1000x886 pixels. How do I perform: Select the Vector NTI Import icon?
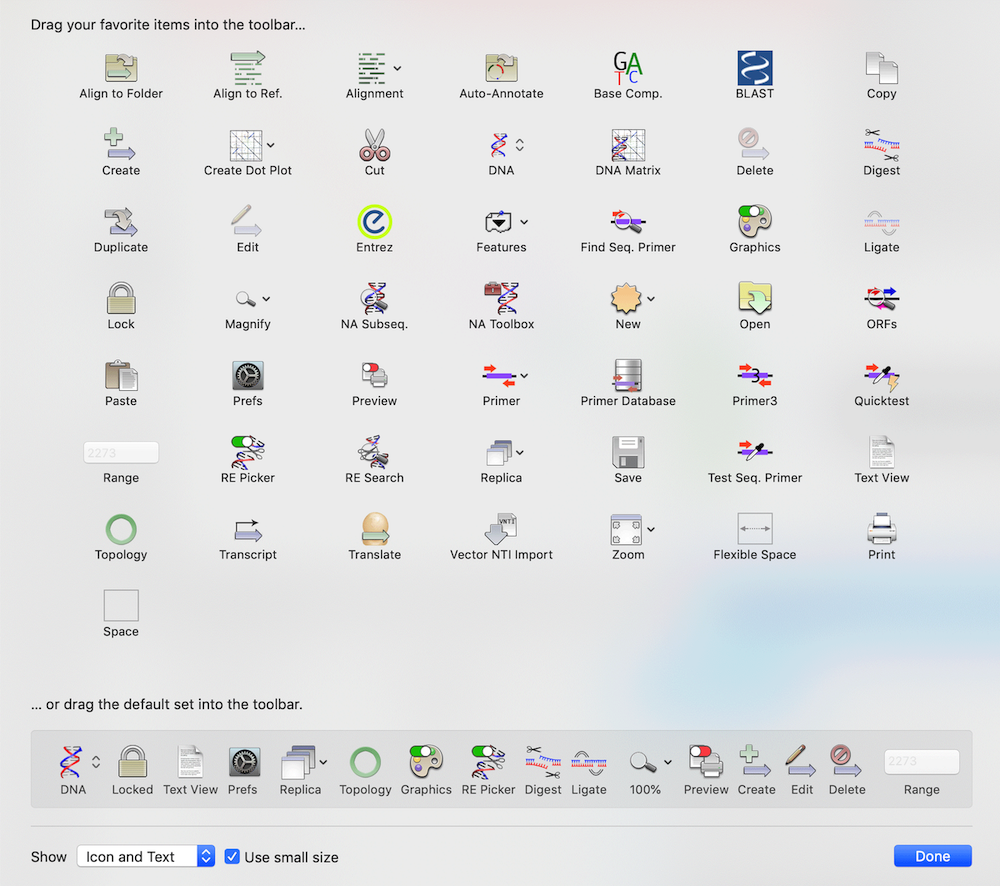(501, 529)
